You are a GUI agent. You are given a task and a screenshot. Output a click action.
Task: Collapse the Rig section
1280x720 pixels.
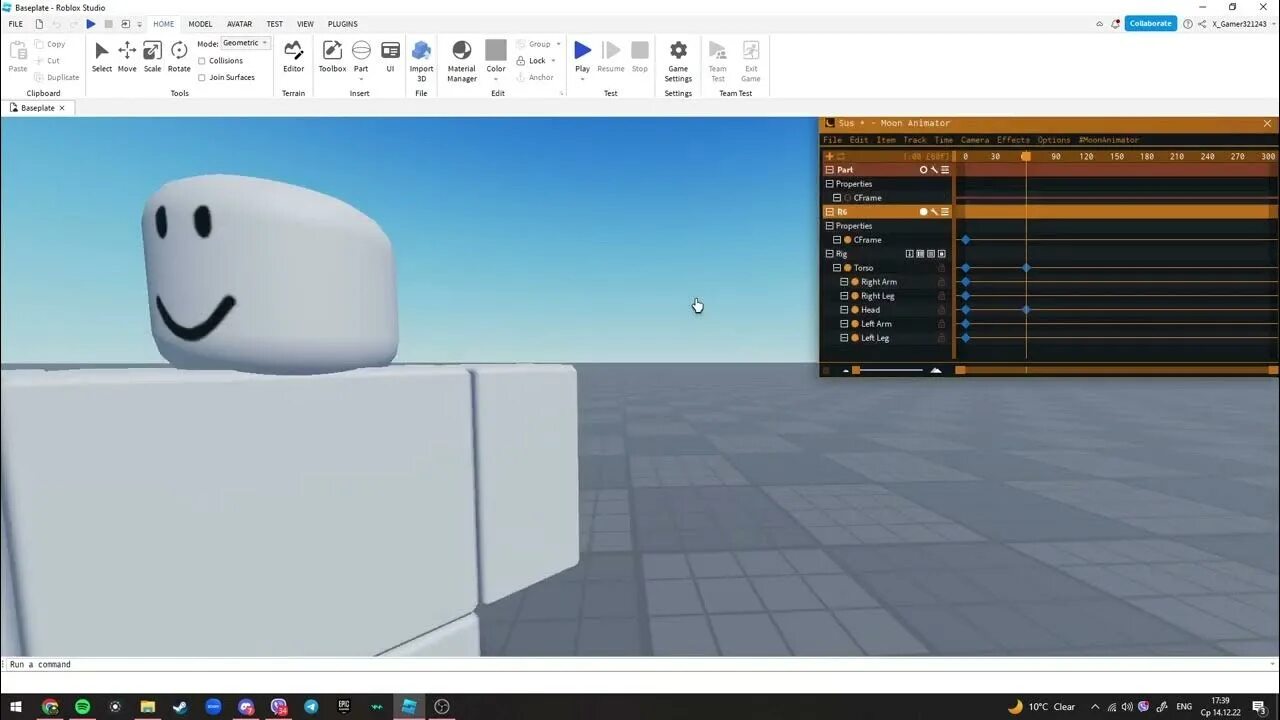829,254
